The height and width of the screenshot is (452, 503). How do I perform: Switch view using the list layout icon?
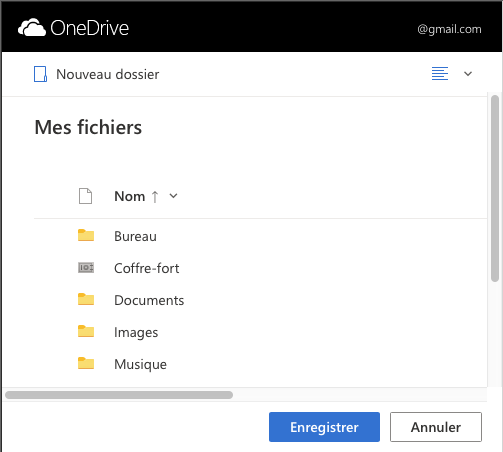click(x=440, y=74)
